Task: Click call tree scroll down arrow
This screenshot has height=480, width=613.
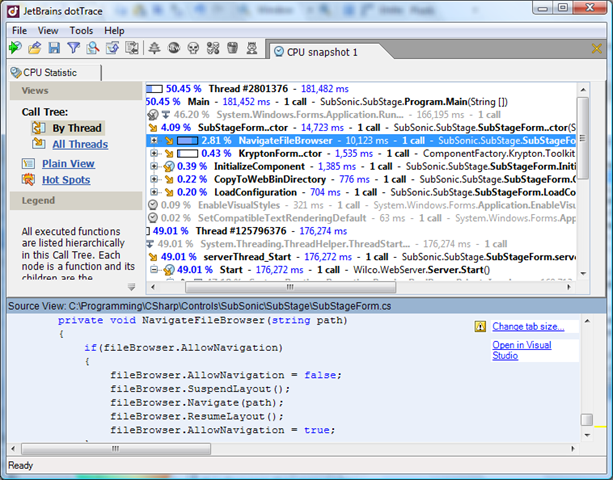Action: [x=583, y=273]
